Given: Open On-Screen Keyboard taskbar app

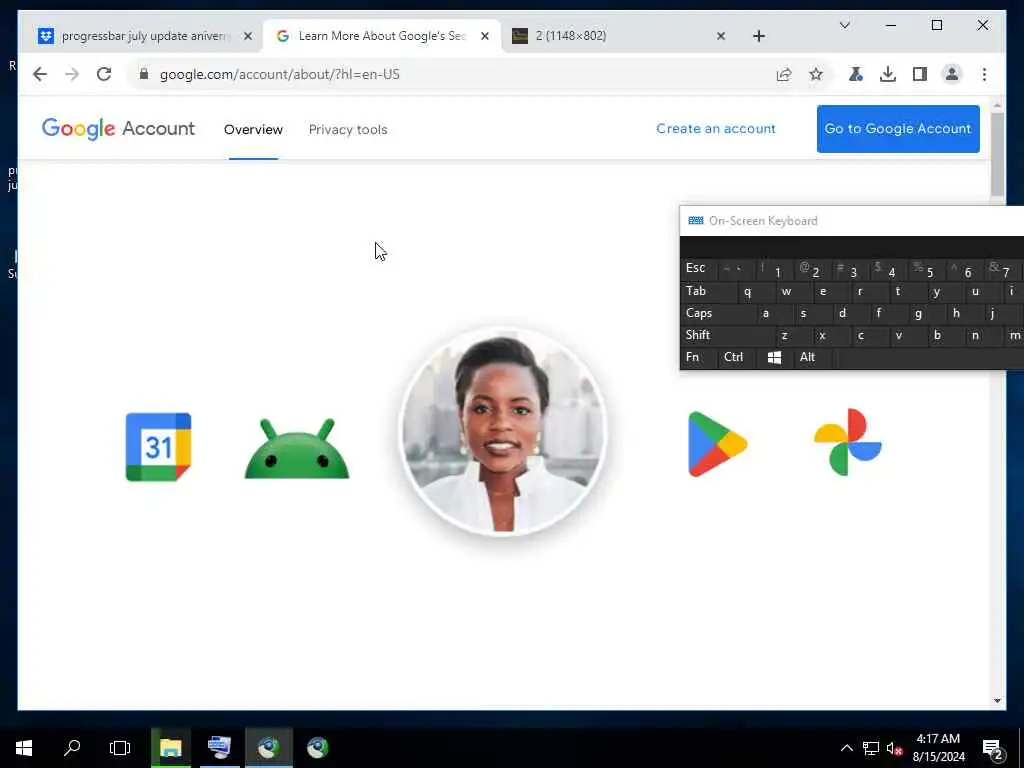Looking at the screenshot, I should 219,748.
